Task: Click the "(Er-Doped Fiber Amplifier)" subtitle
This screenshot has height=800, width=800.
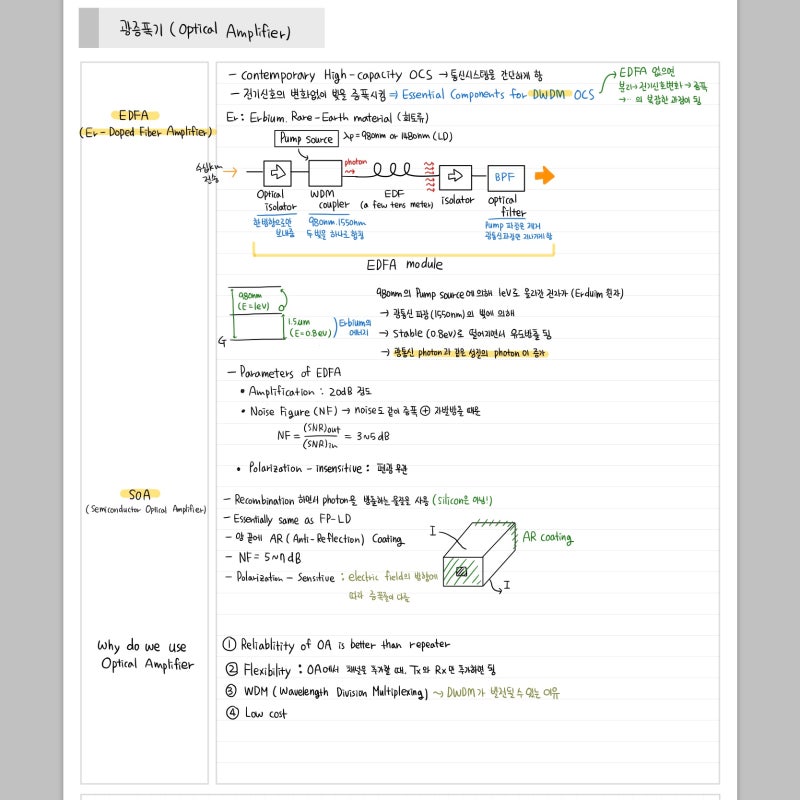Action: click(146, 132)
